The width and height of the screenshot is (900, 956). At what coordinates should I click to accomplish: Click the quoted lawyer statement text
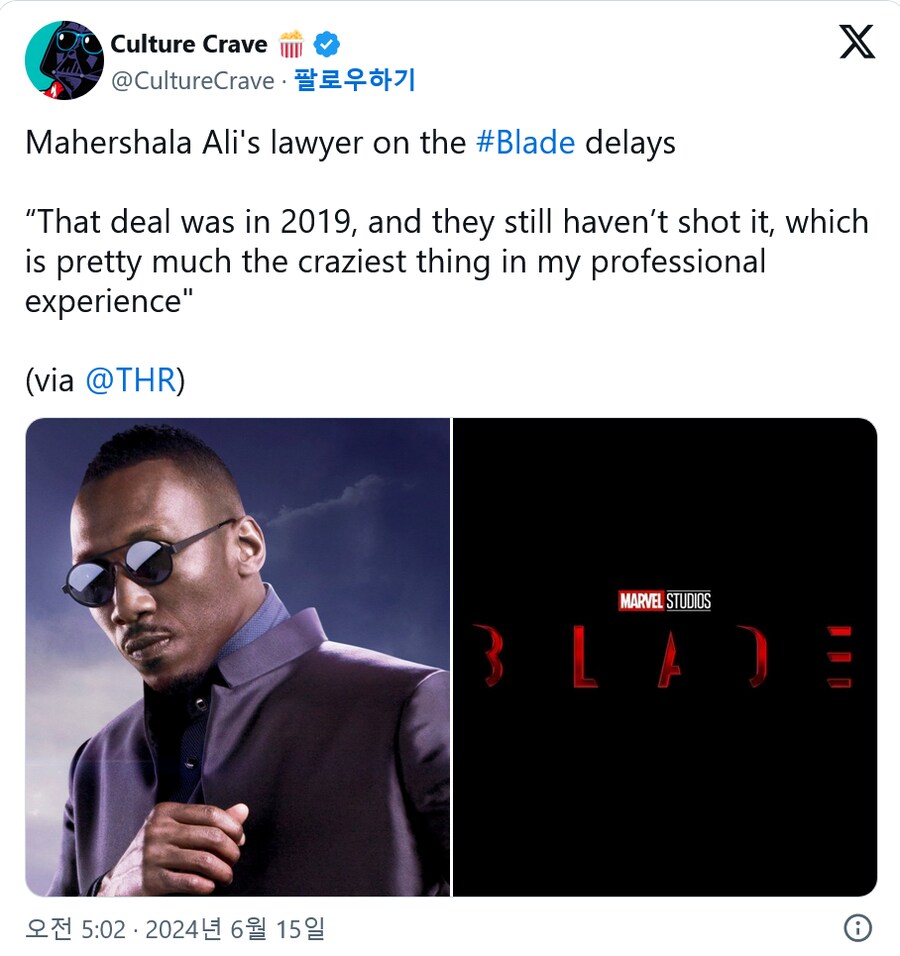[x=446, y=261]
